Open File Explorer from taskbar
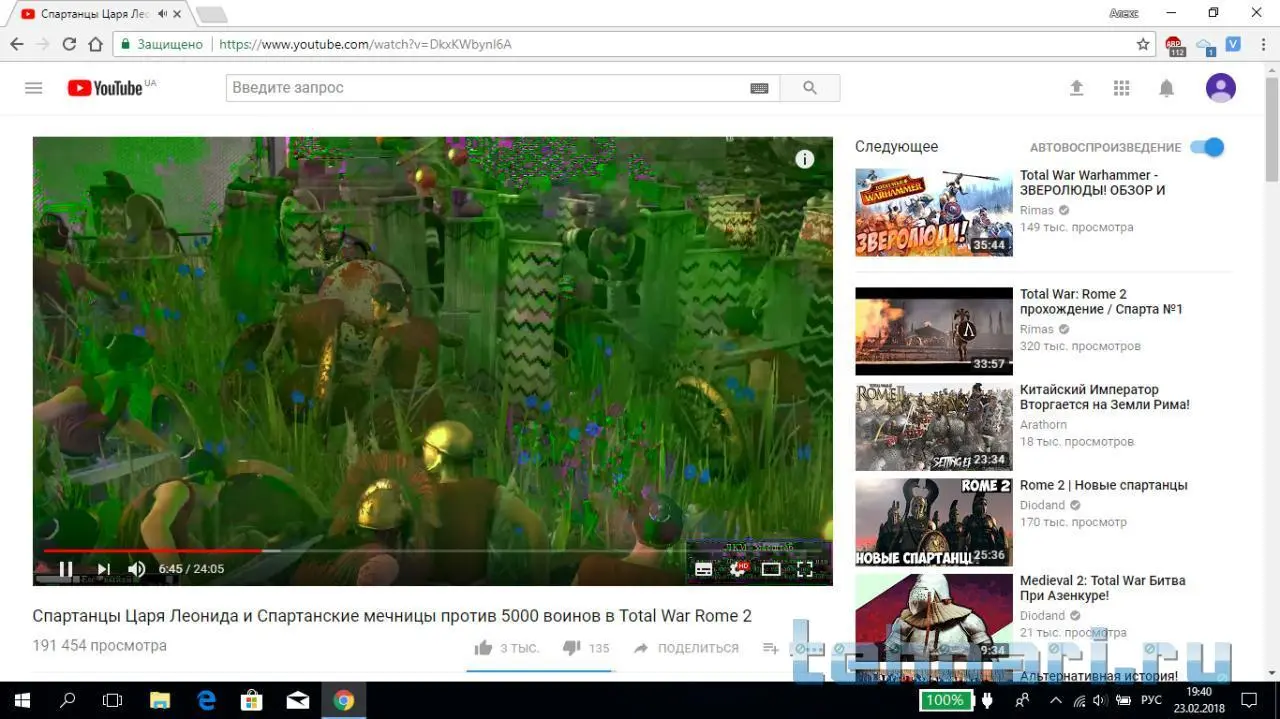 [160, 700]
